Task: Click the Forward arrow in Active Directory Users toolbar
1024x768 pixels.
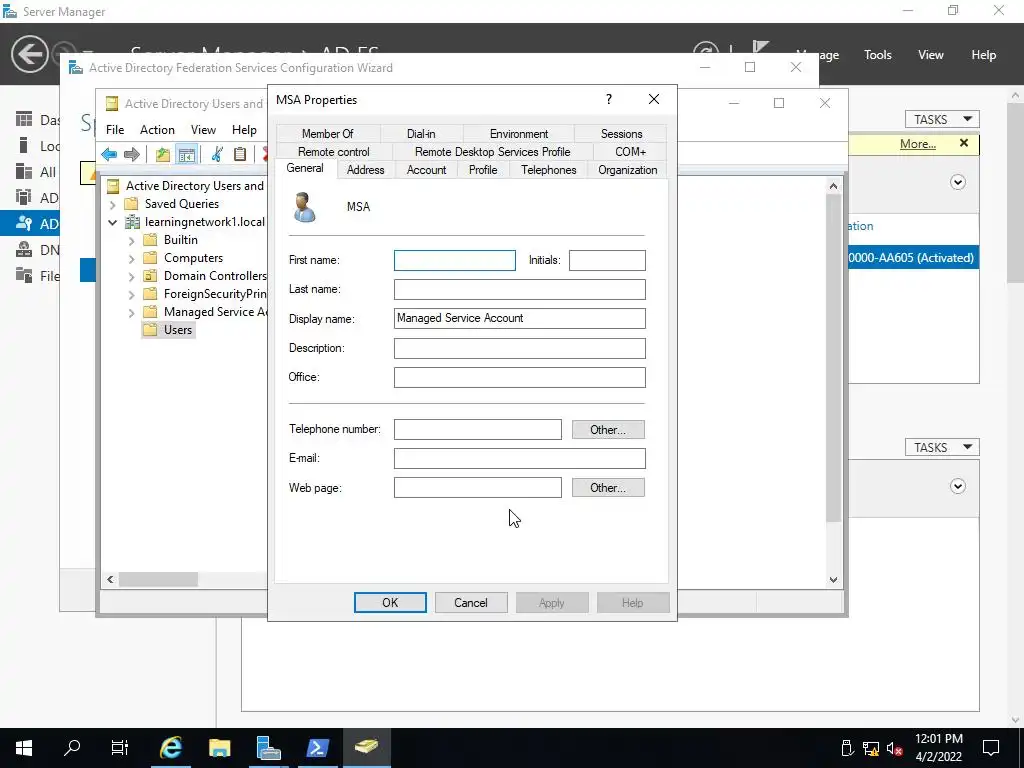Action: point(132,154)
